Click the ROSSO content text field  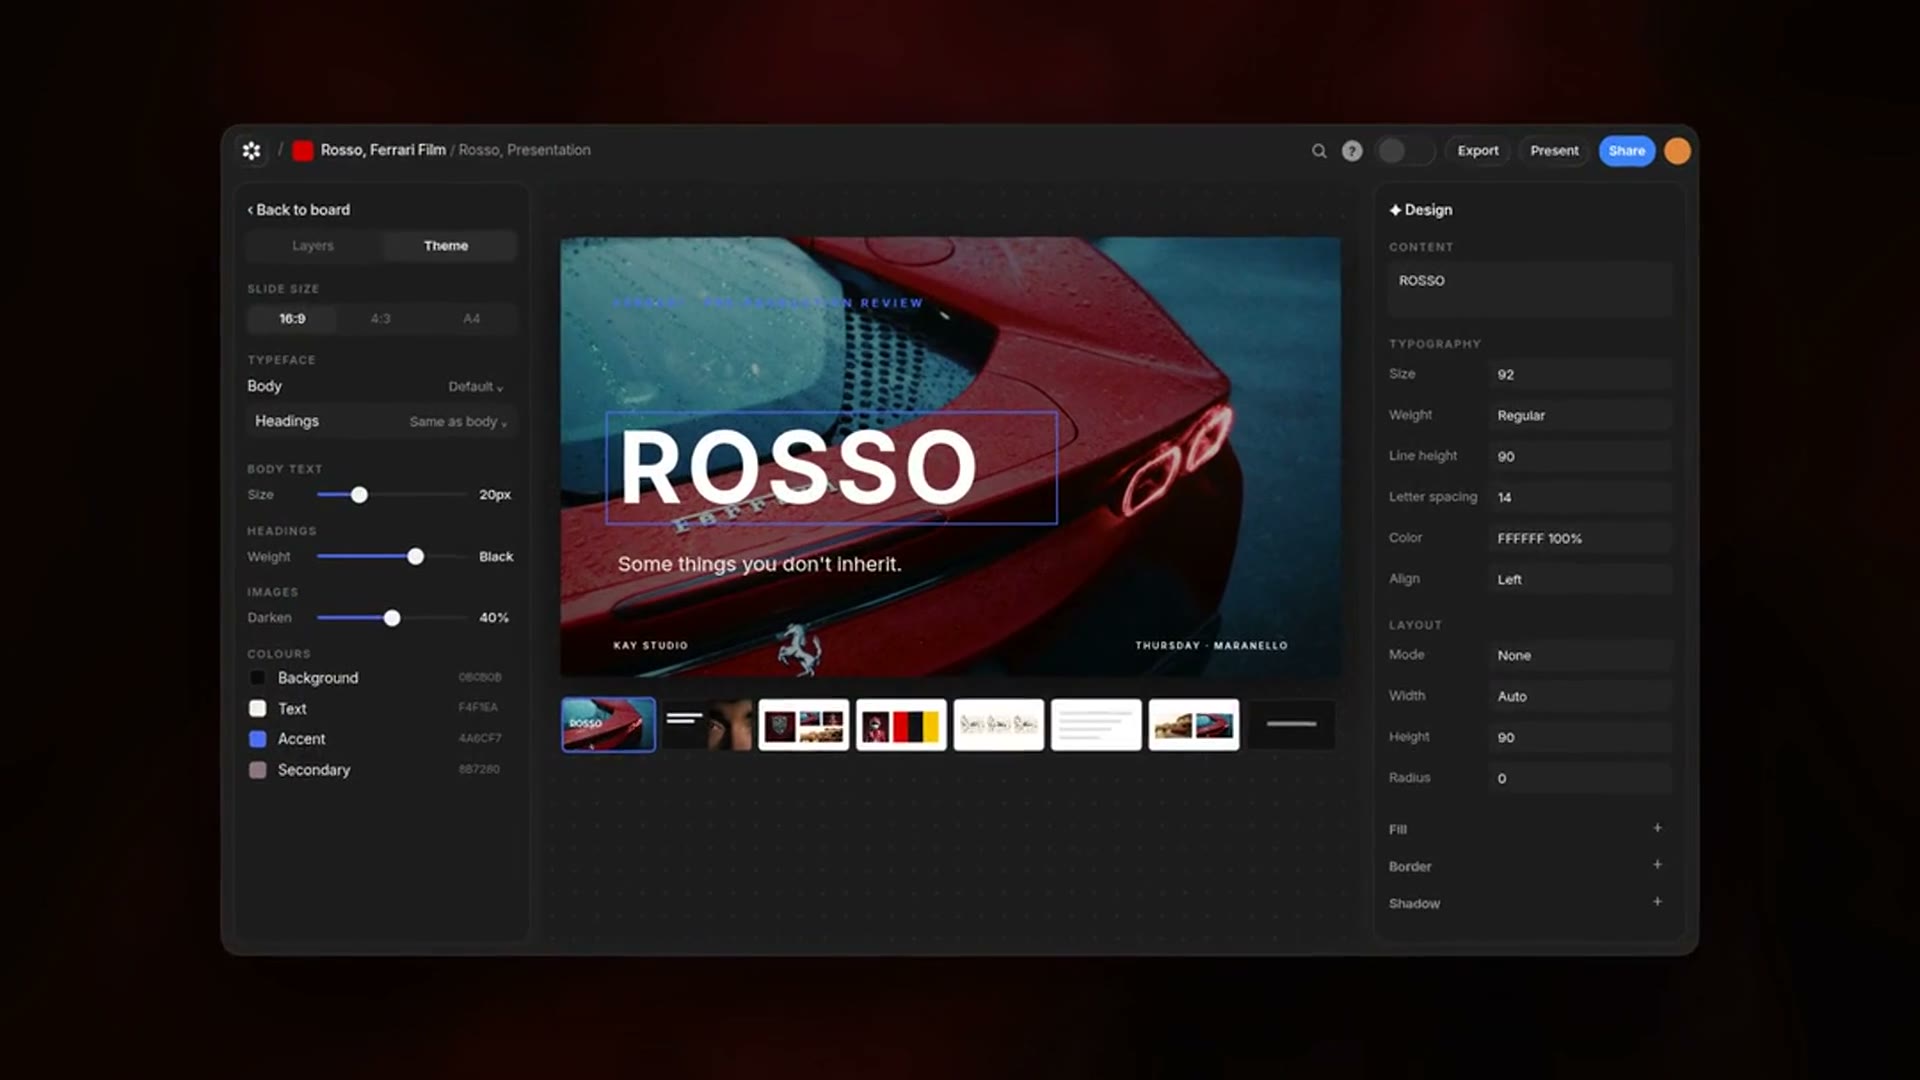pyautogui.click(x=1530, y=290)
